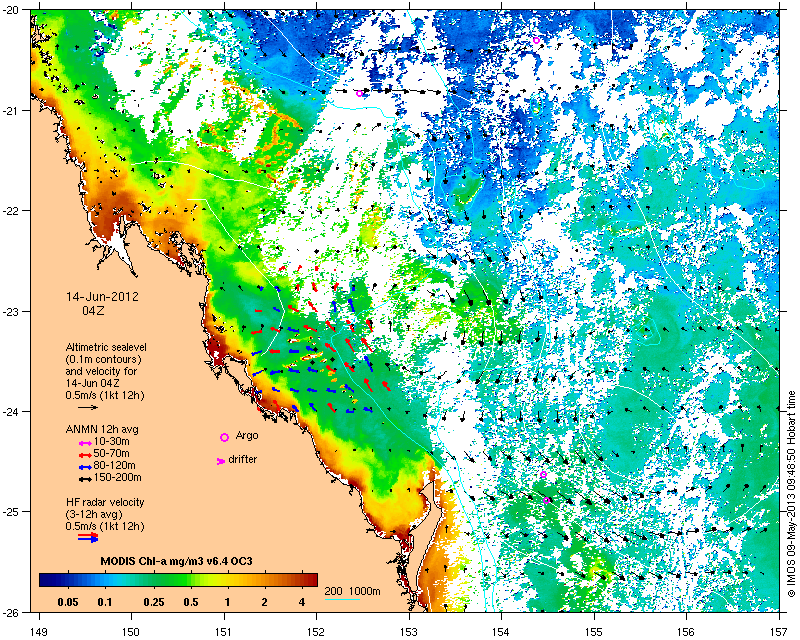Click the 'ANMN 12h avg' legend heading

coord(102,429)
